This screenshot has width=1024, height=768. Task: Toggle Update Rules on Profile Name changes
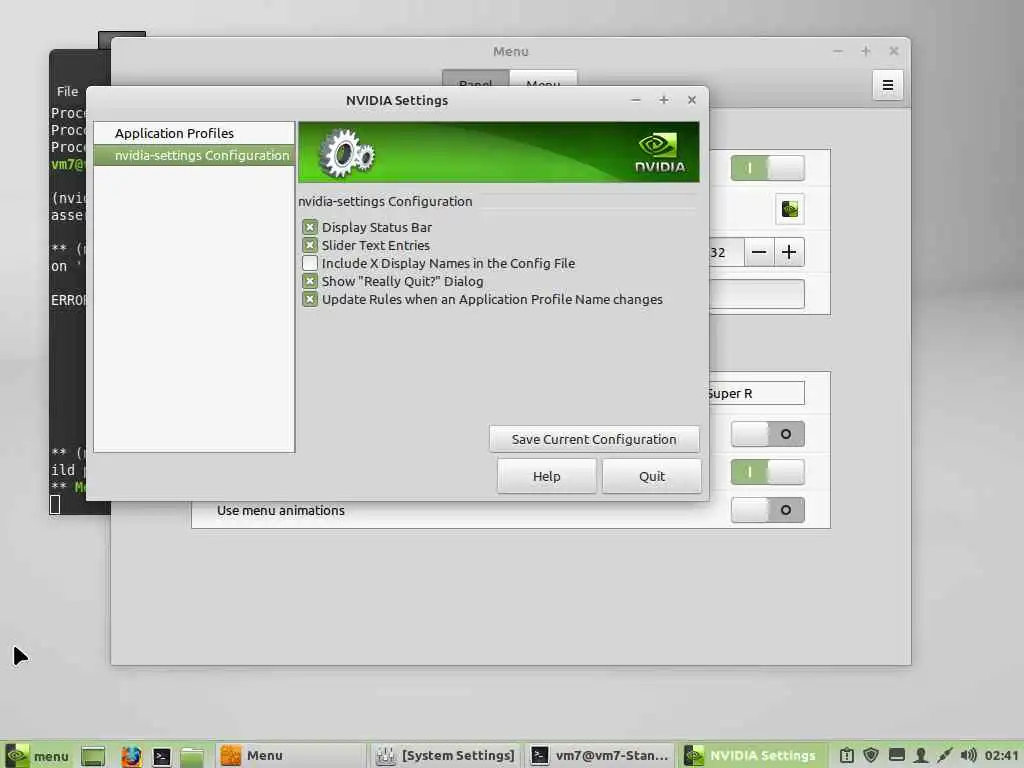[310, 300]
